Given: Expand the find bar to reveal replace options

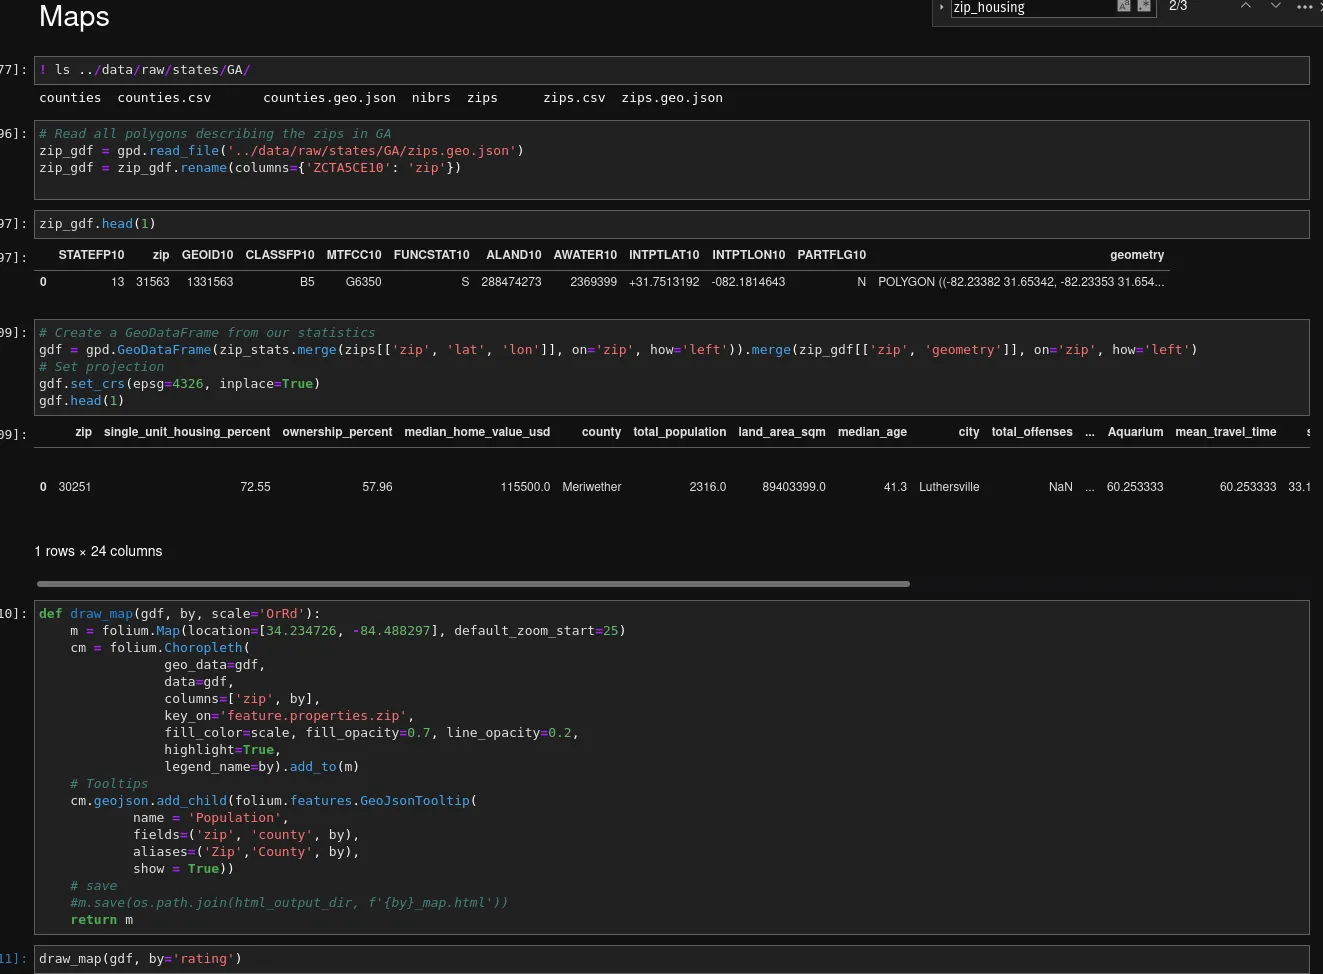Looking at the screenshot, I should point(941,7).
